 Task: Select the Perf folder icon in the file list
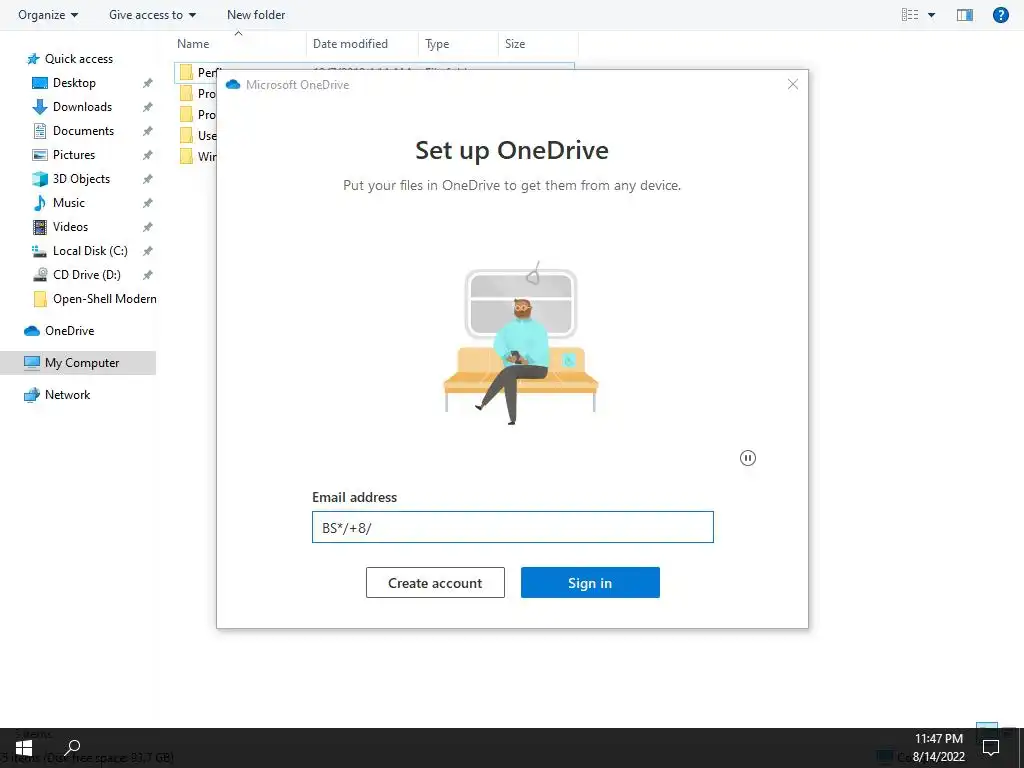pyautogui.click(x=186, y=72)
